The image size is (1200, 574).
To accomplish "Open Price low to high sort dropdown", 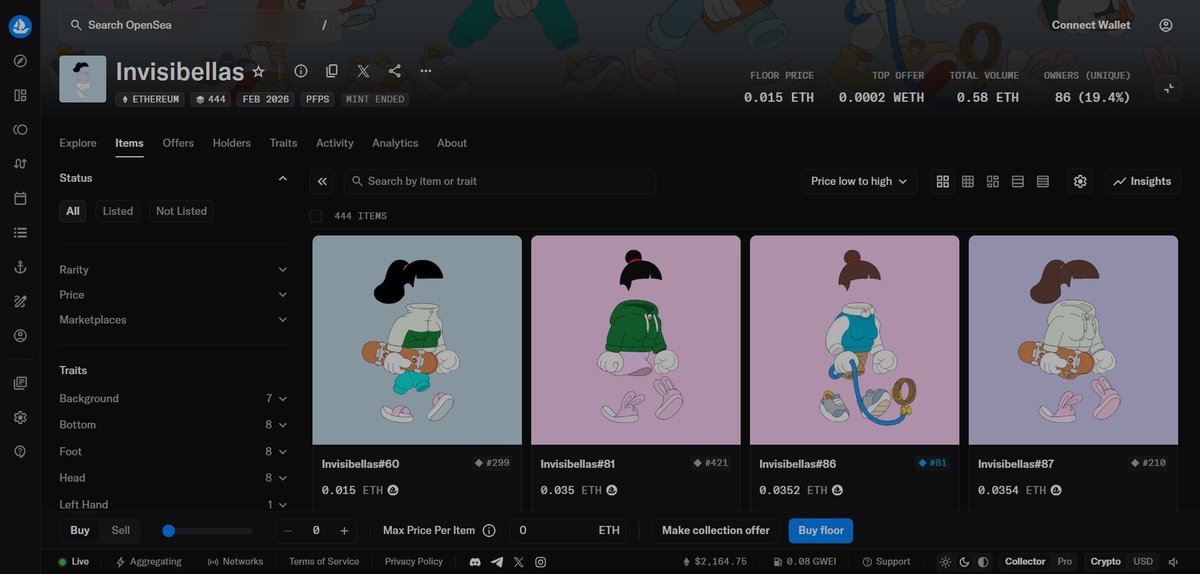I will point(859,181).
